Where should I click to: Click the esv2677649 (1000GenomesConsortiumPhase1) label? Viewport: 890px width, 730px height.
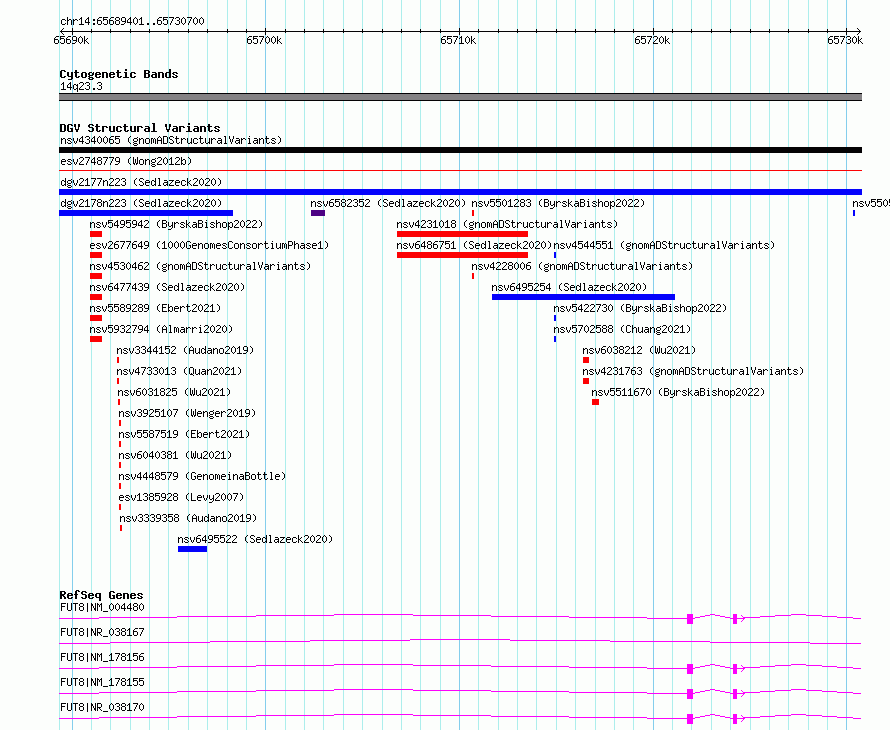click(x=209, y=245)
